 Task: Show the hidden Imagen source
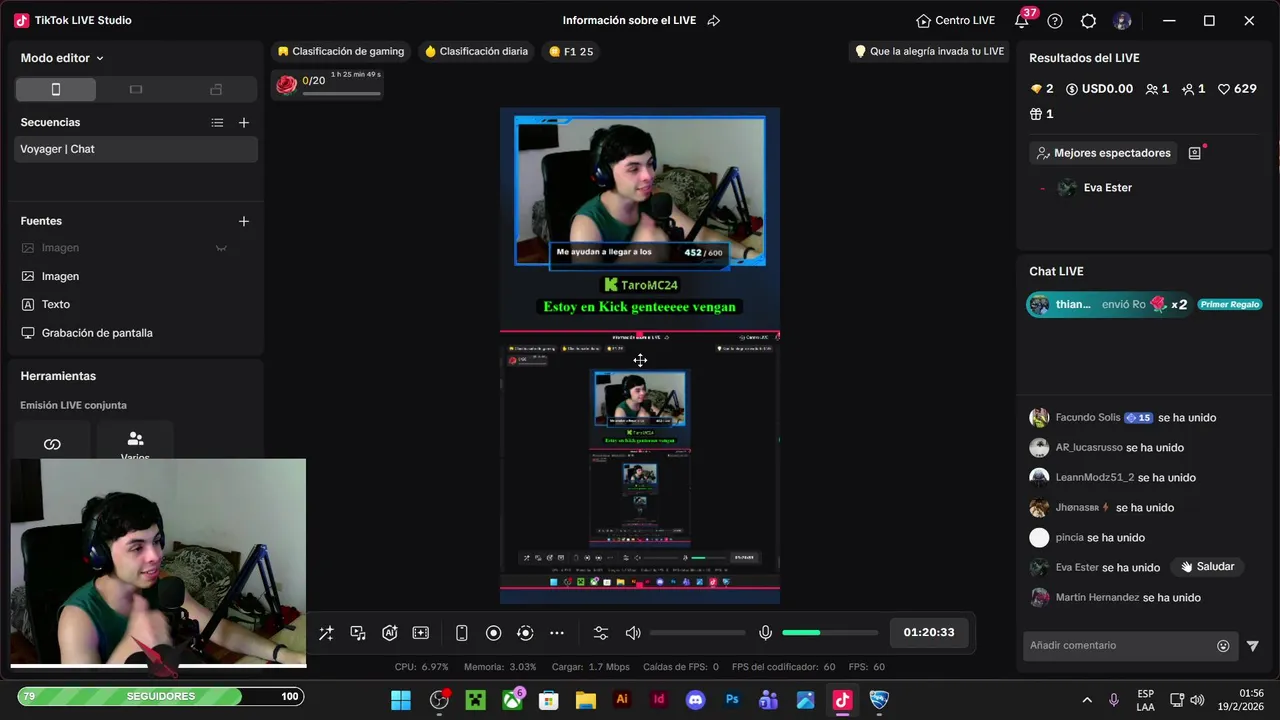(221, 248)
